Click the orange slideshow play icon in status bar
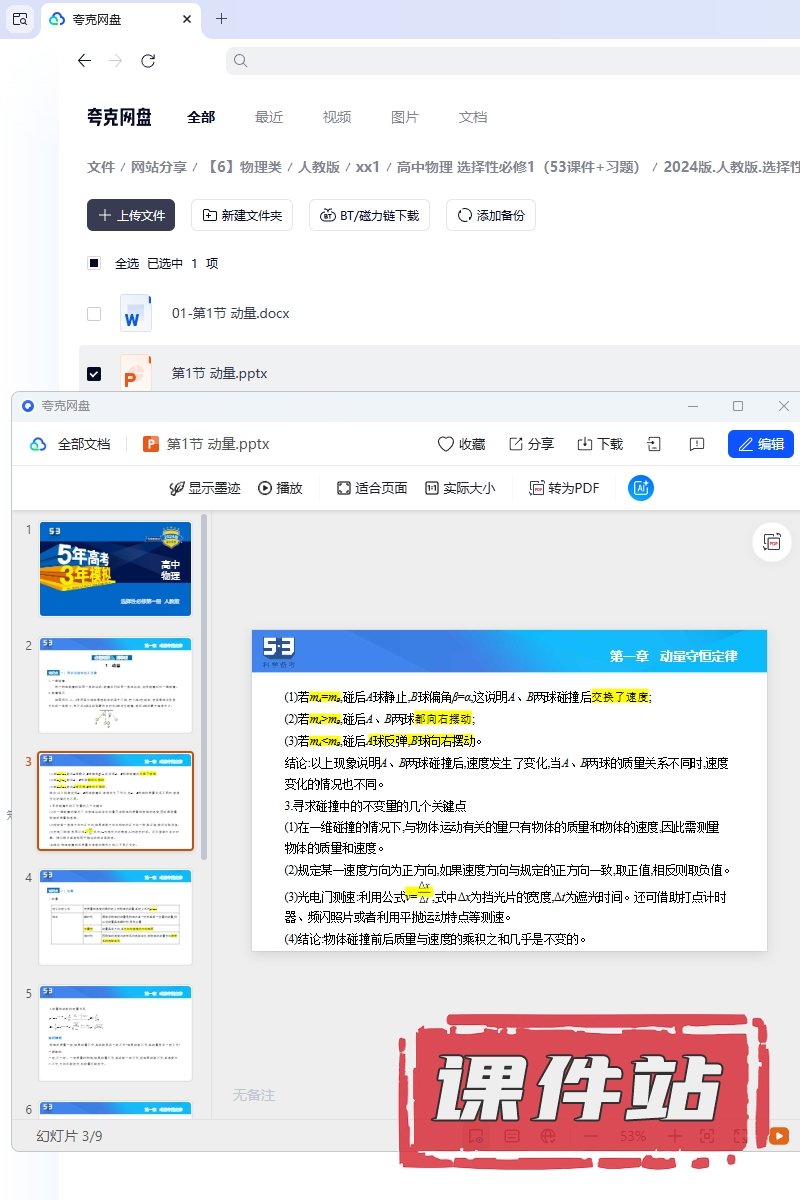The height and width of the screenshot is (1200, 800). pos(779,1136)
